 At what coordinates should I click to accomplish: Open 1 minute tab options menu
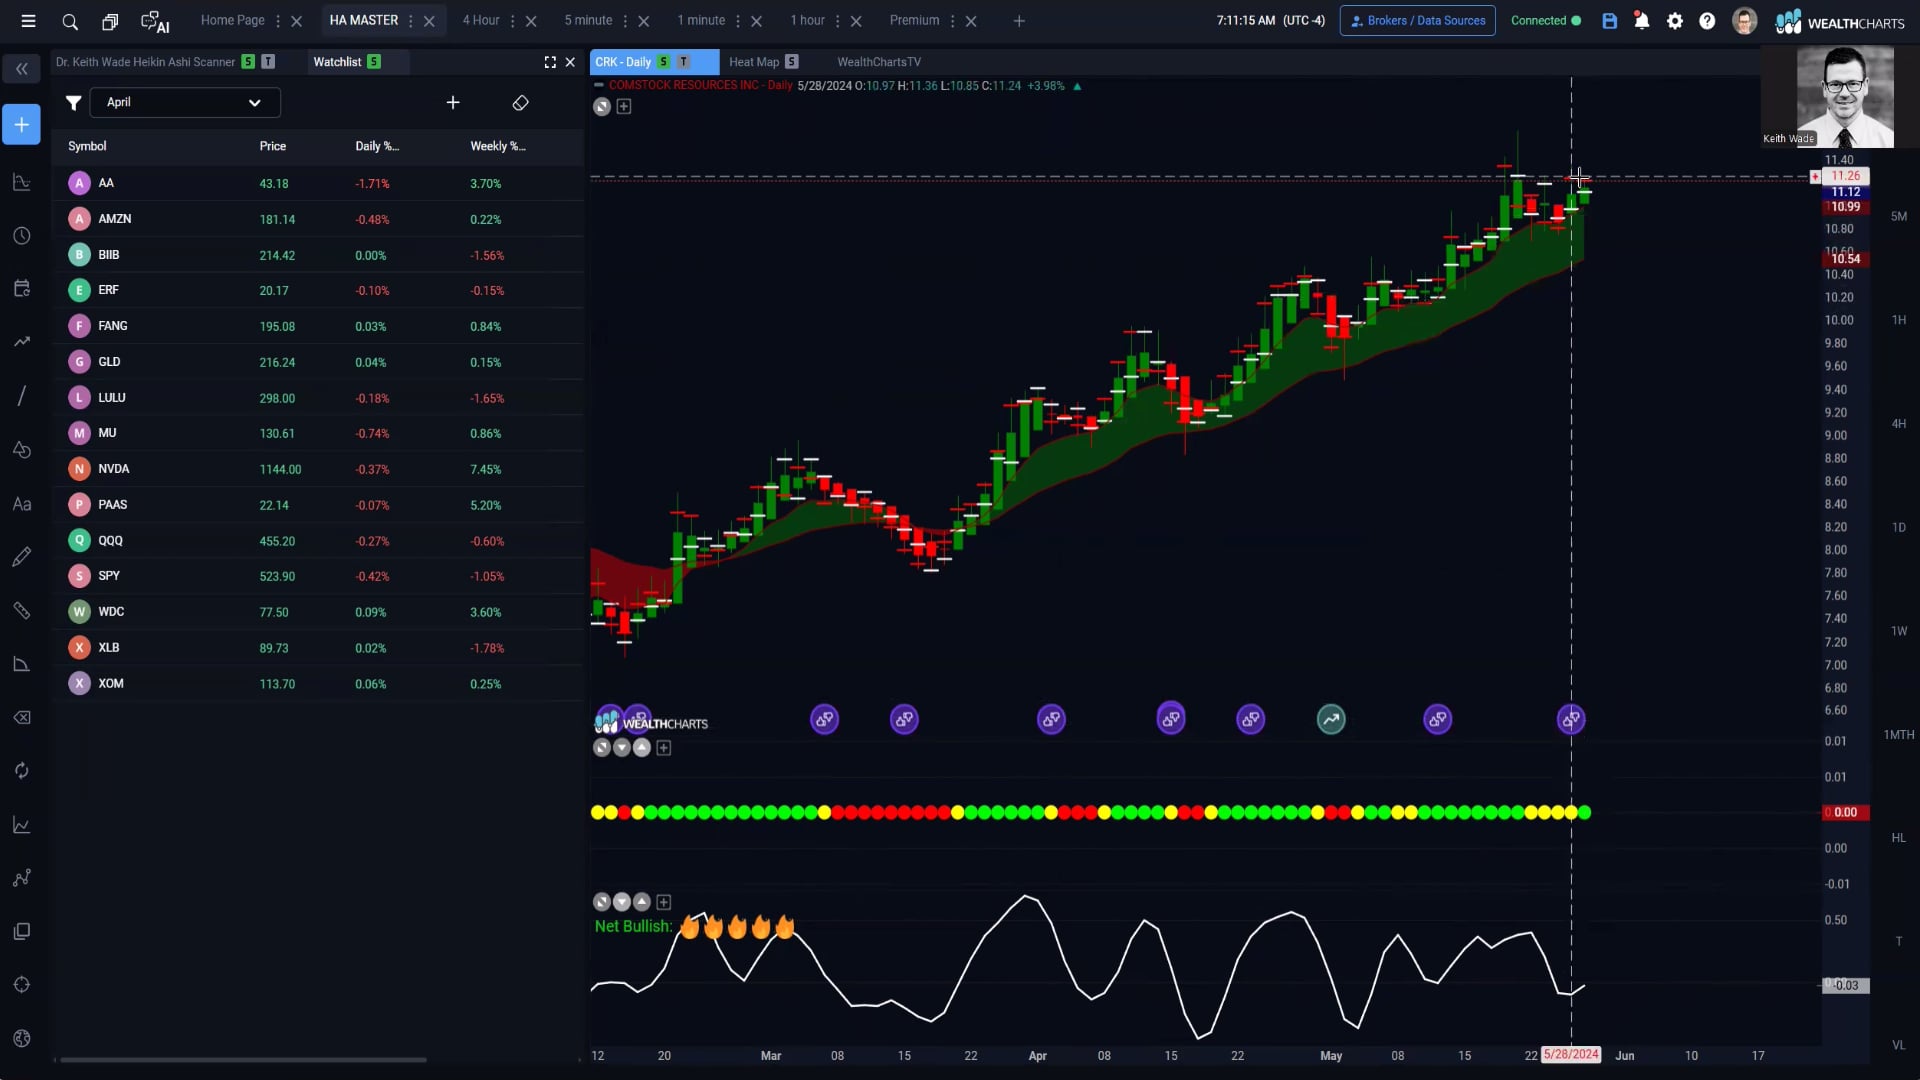[x=738, y=21]
